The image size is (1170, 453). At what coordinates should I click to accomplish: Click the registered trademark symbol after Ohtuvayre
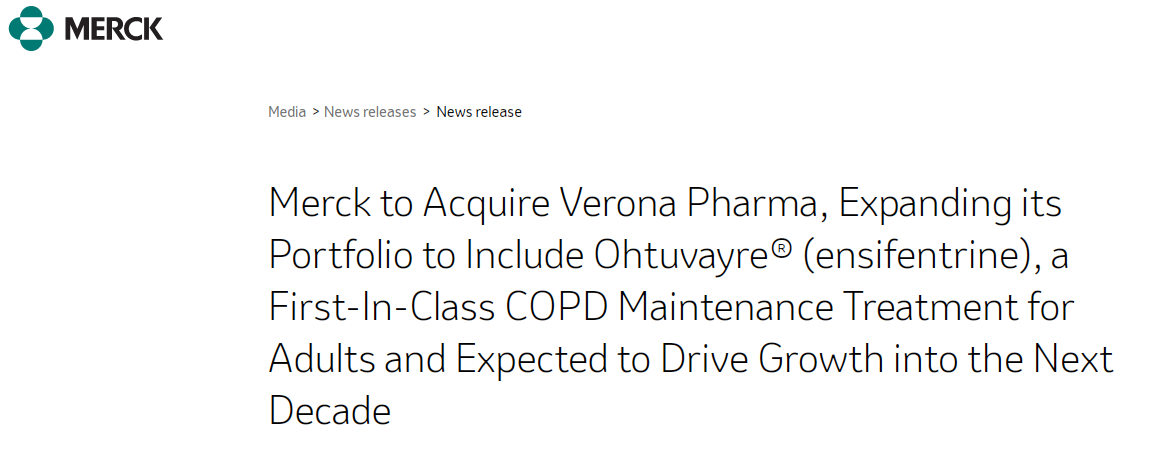pyautogui.click(x=780, y=249)
